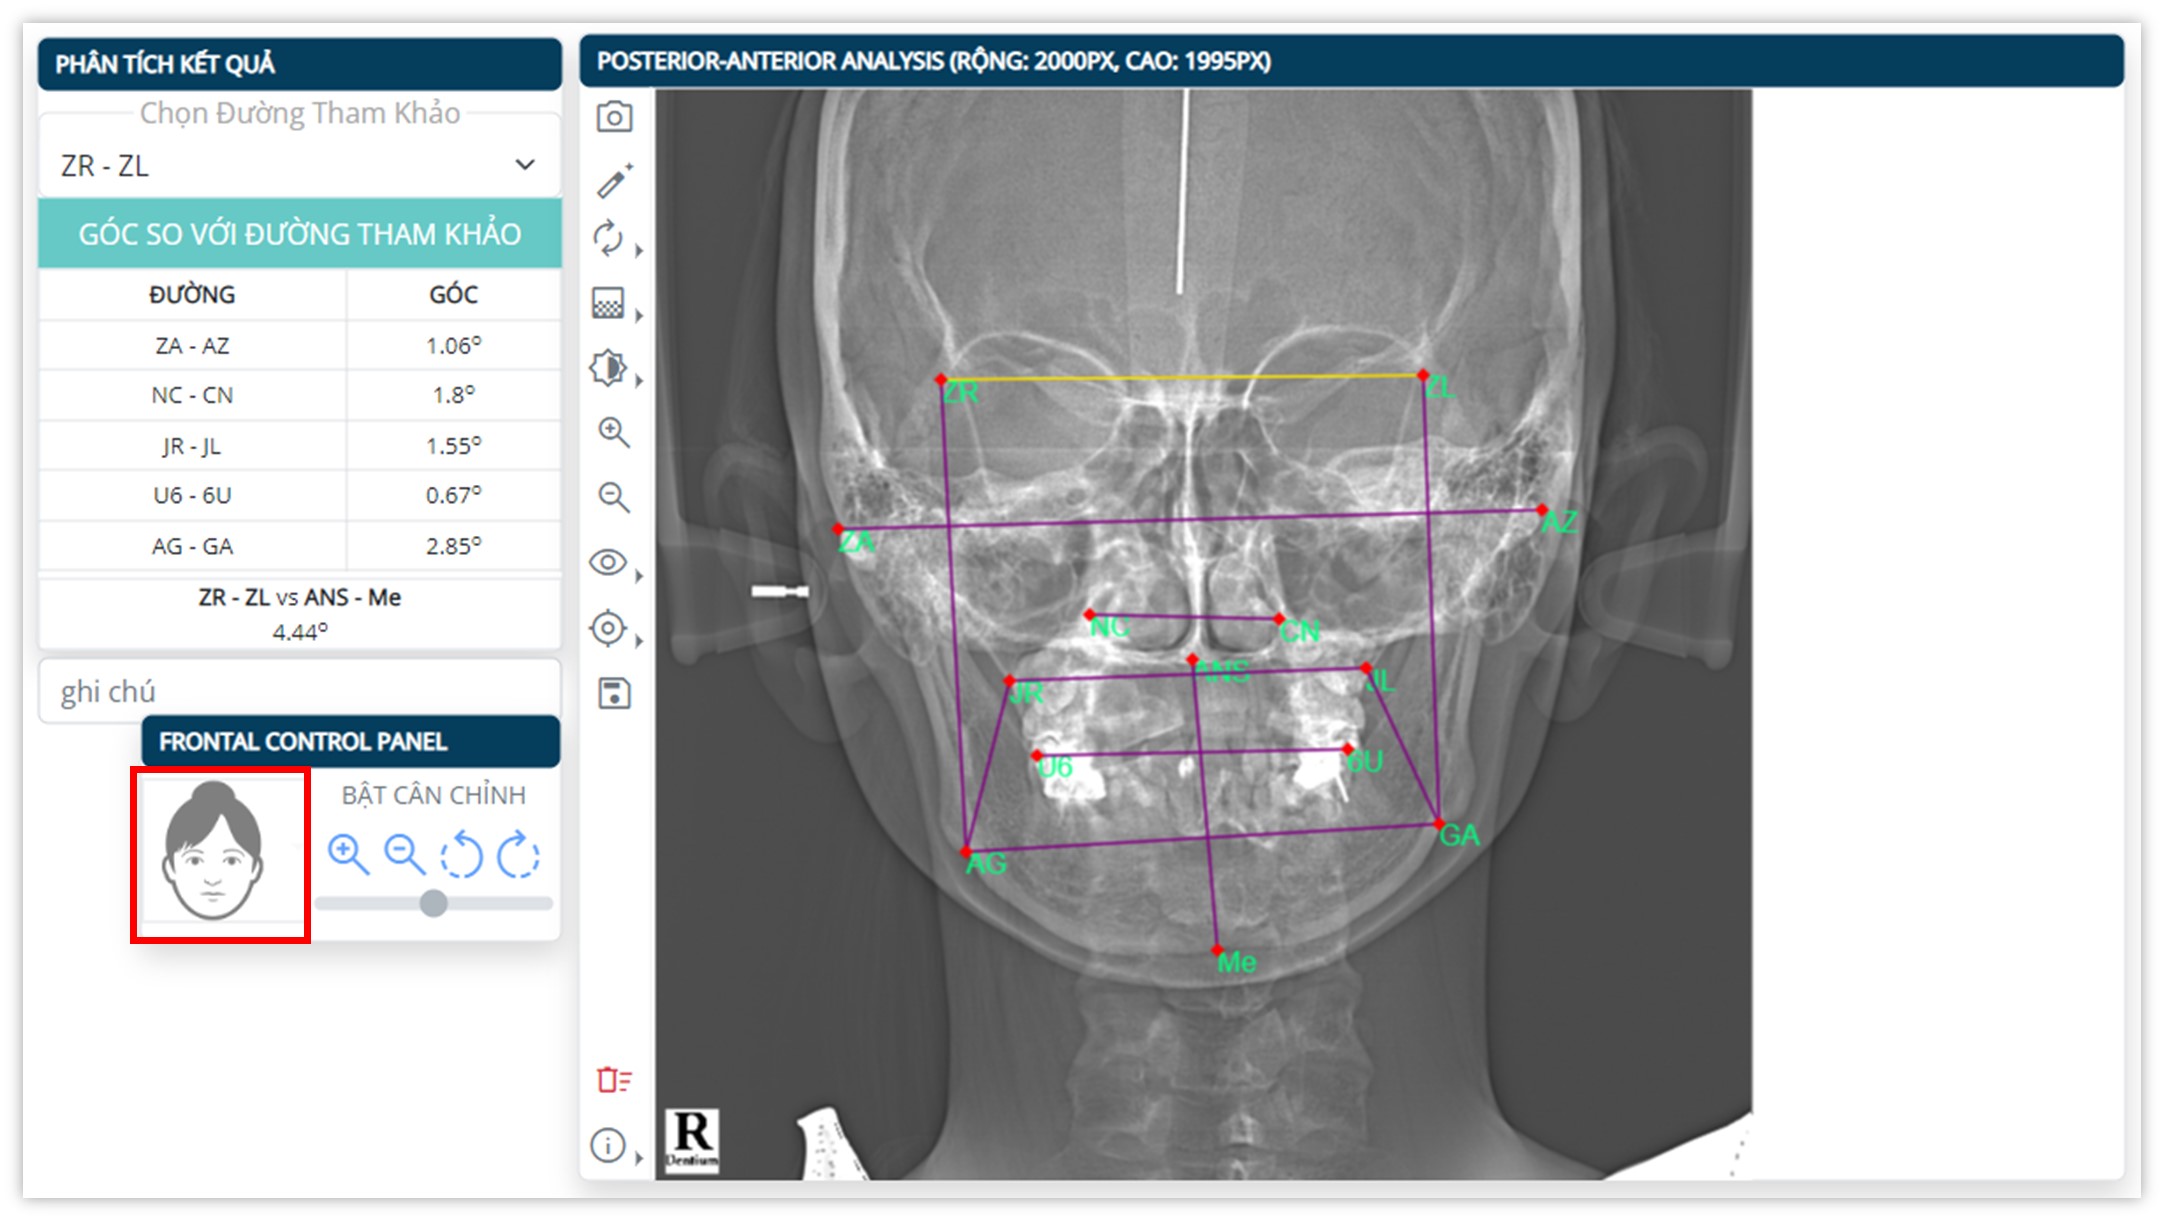The height and width of the screenshot is (1221, 2164).
Task: Zoom in using the toolbar magnifier
Action: point(614,433)
